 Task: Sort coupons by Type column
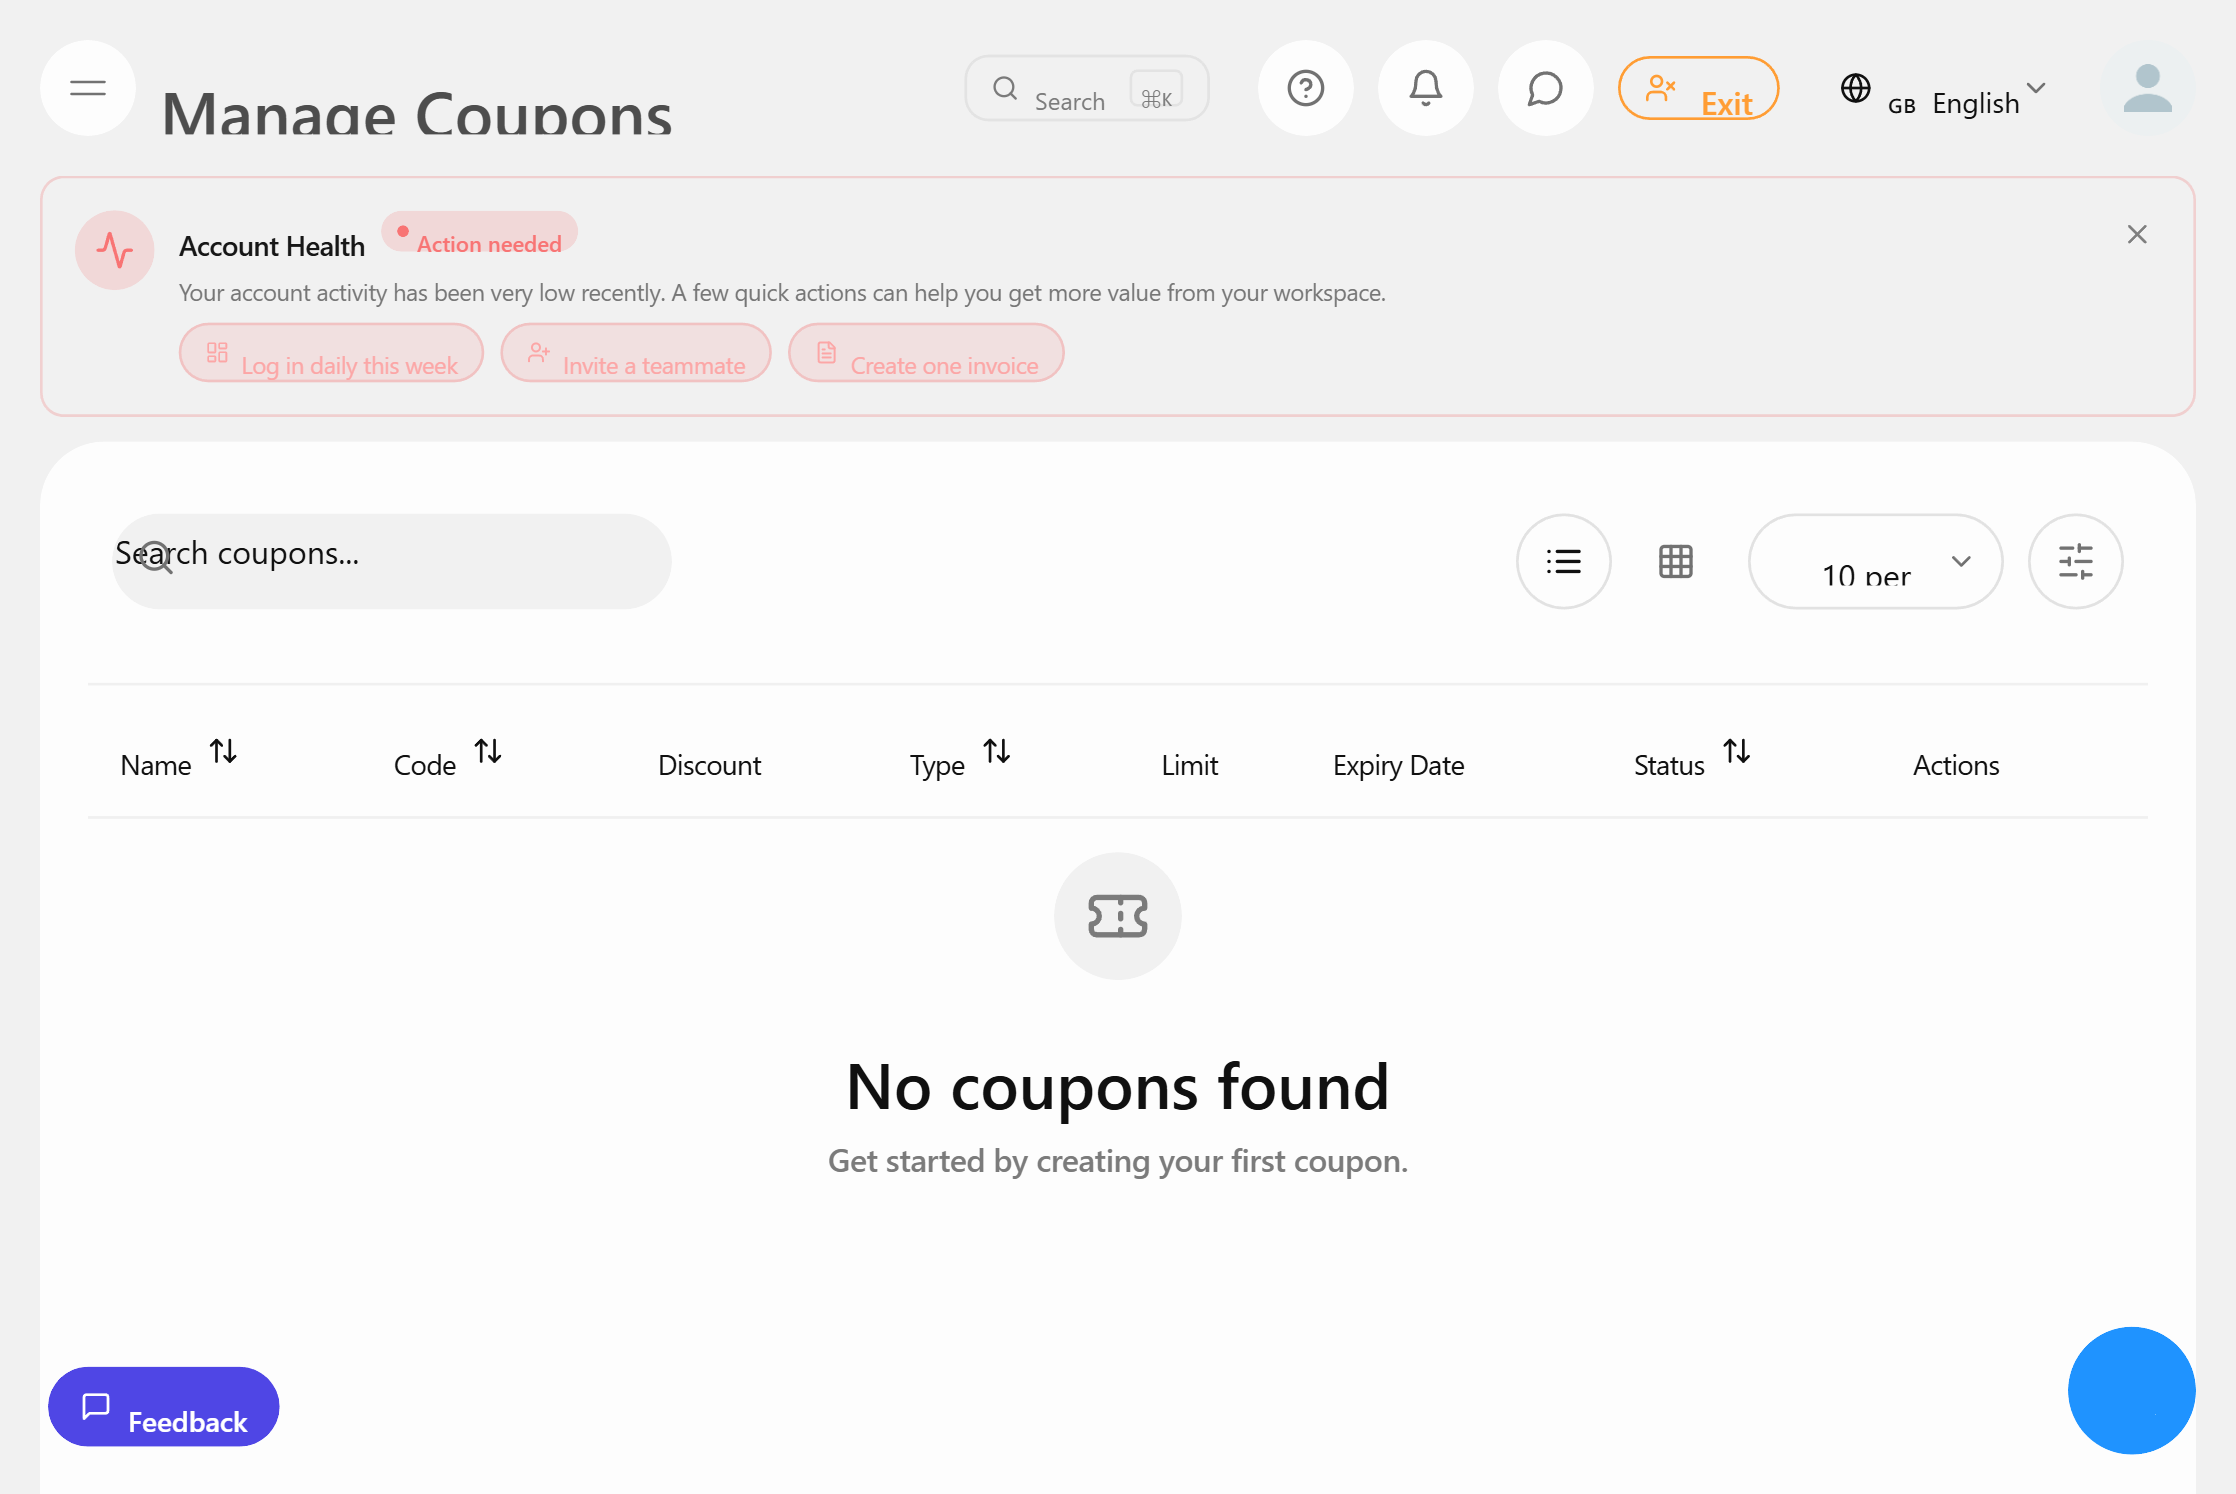(x=997, y=751)
